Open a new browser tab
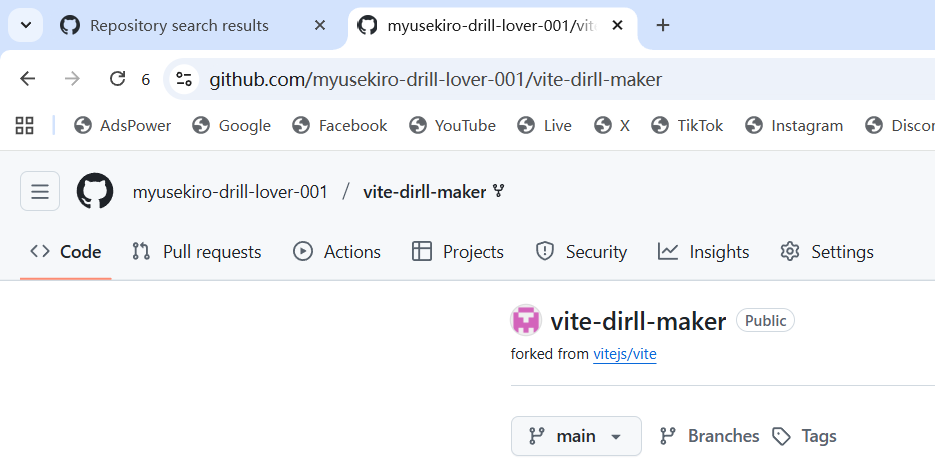 click(x=662, y=25)
